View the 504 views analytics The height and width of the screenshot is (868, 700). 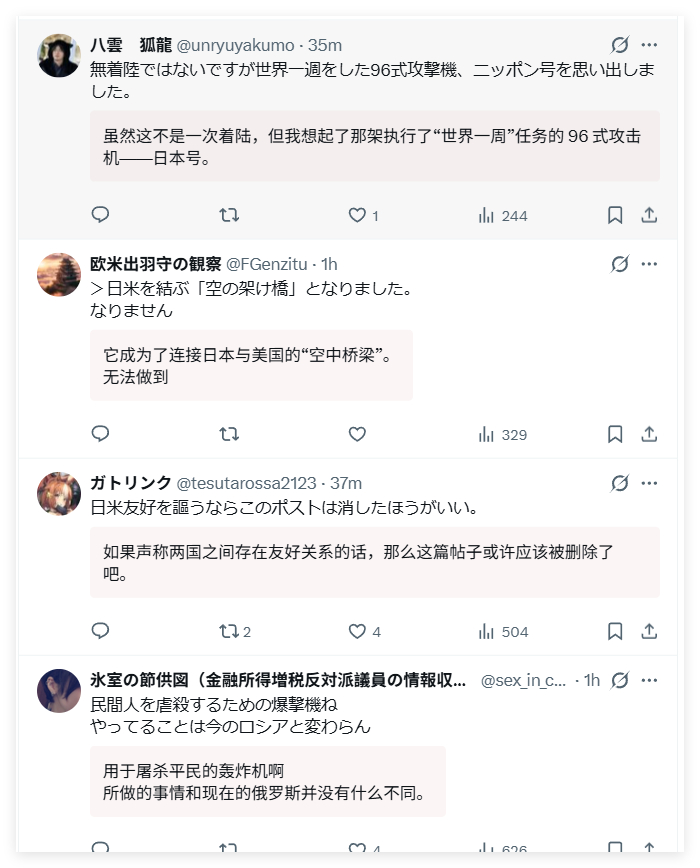tap(503, 632)
